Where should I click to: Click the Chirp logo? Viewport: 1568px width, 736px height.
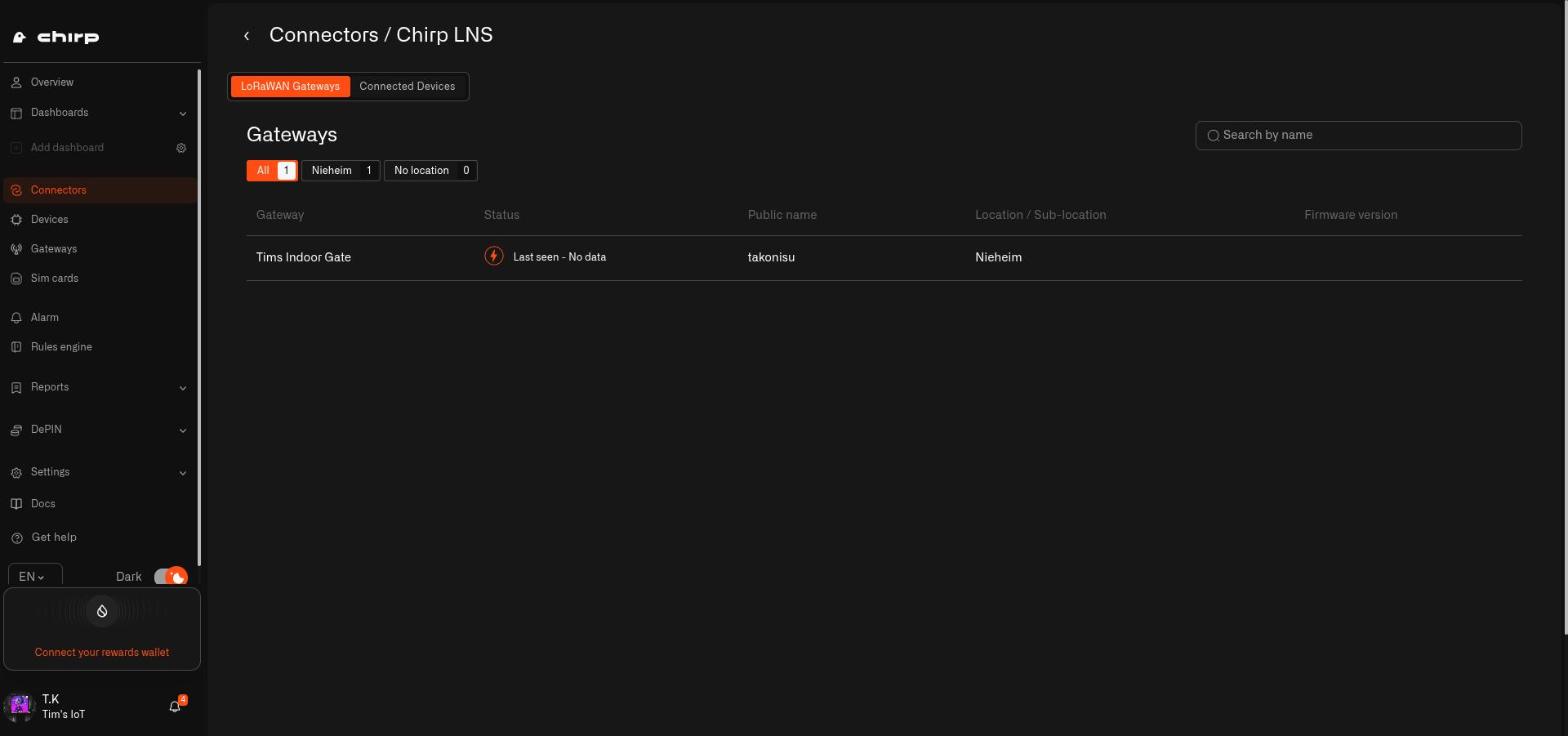click(56, 37)
